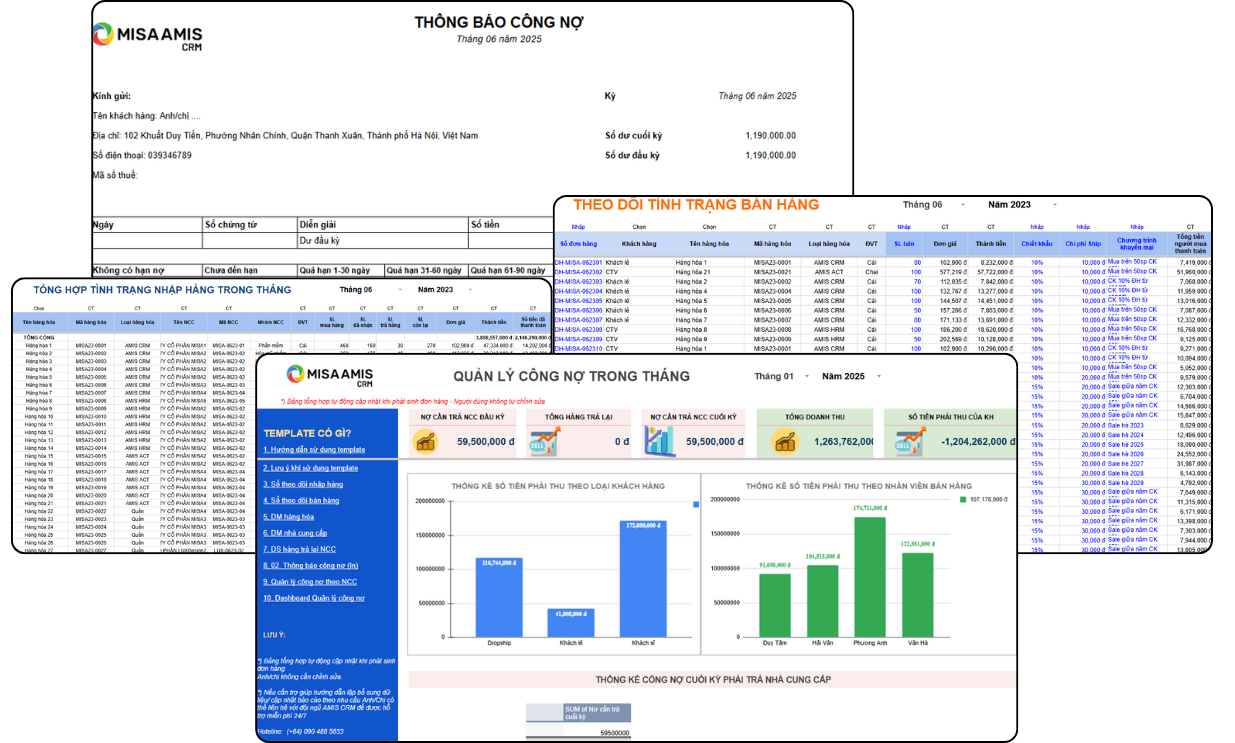
Task: Select the Chương trình khuyến mại column header
Action: coord(1137,243)
